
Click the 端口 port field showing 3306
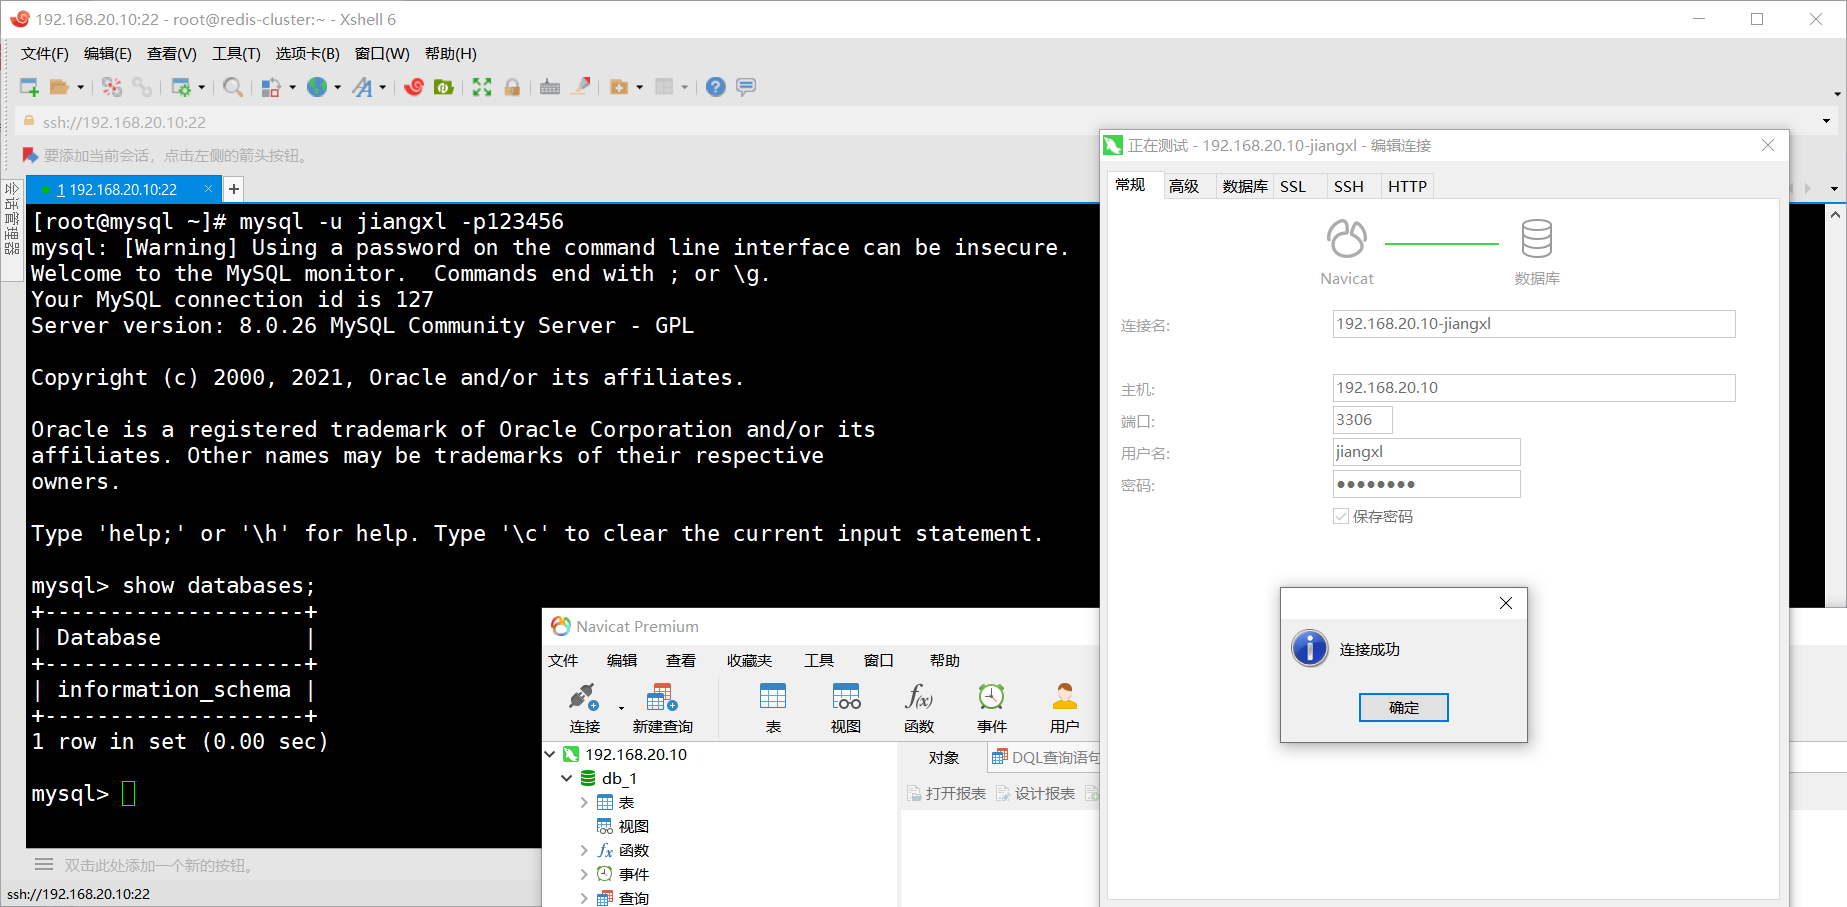pos(1362,420)
